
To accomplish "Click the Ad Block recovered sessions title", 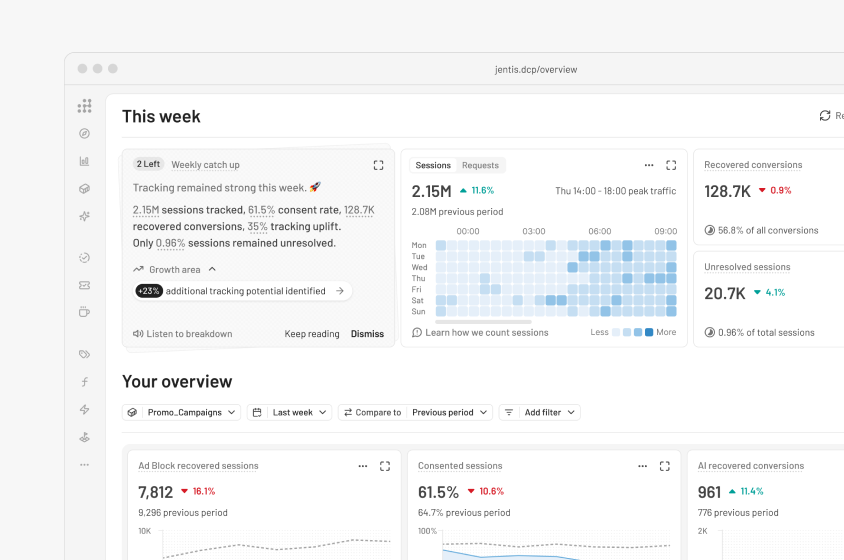I will [x=198, y=466].
